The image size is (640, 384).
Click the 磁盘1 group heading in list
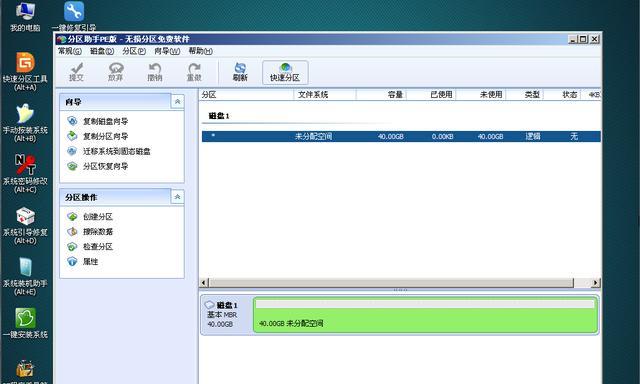tap(219, 116)
